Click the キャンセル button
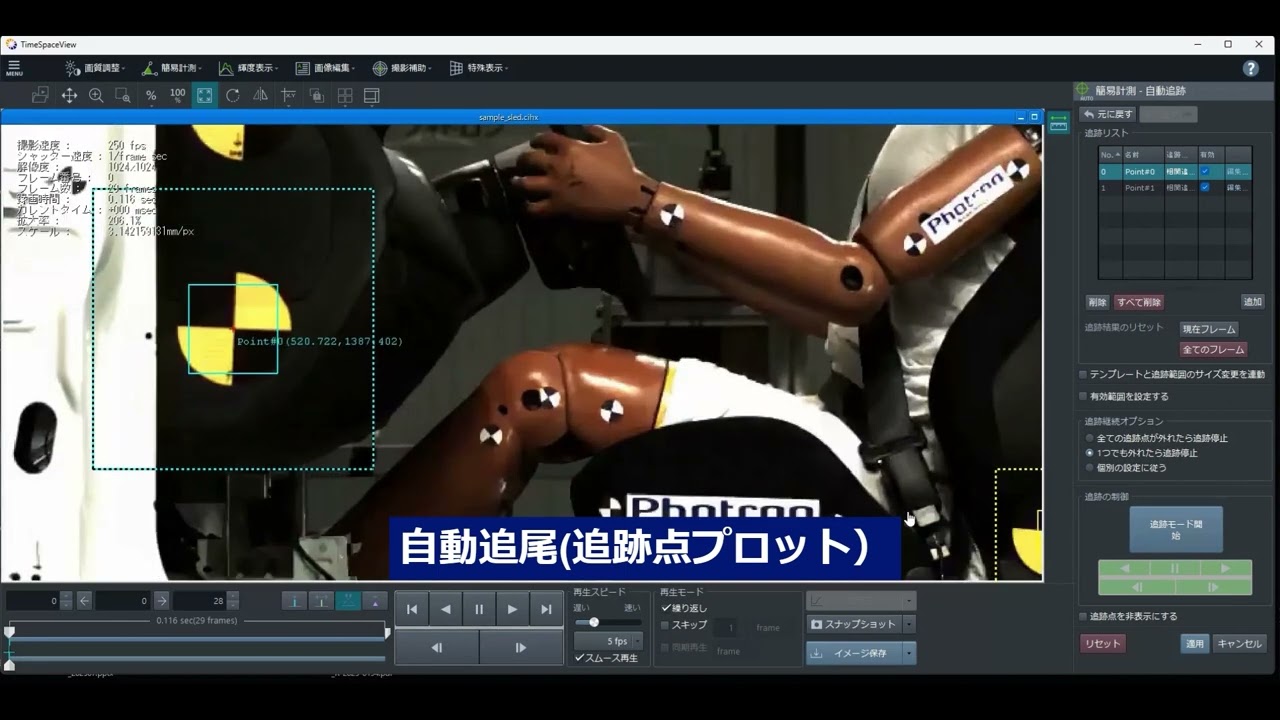The height and width of the screenshot is (720, 1280). point(1239,644)
